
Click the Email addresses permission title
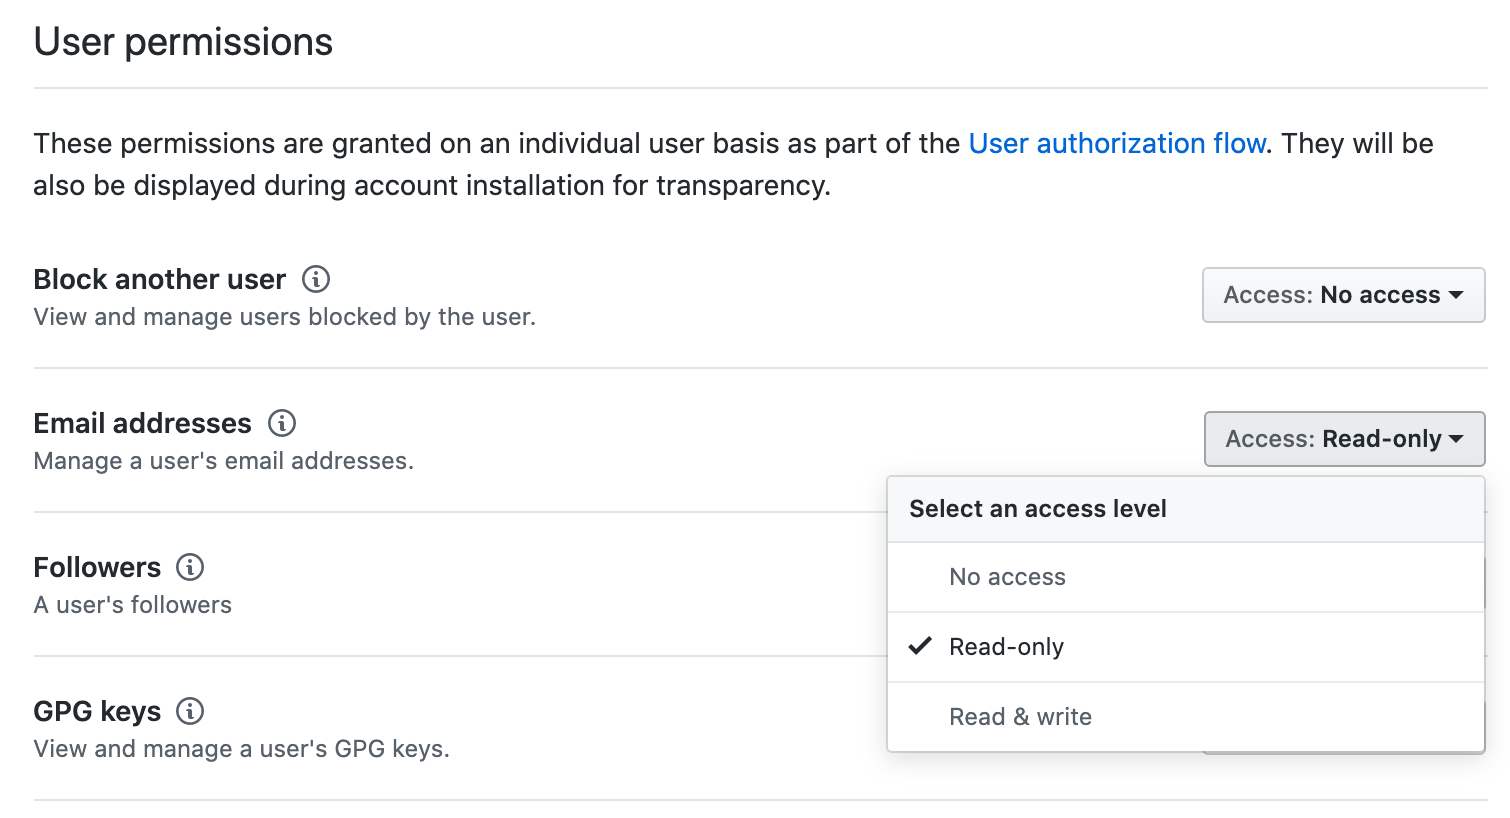pos(142,423)
